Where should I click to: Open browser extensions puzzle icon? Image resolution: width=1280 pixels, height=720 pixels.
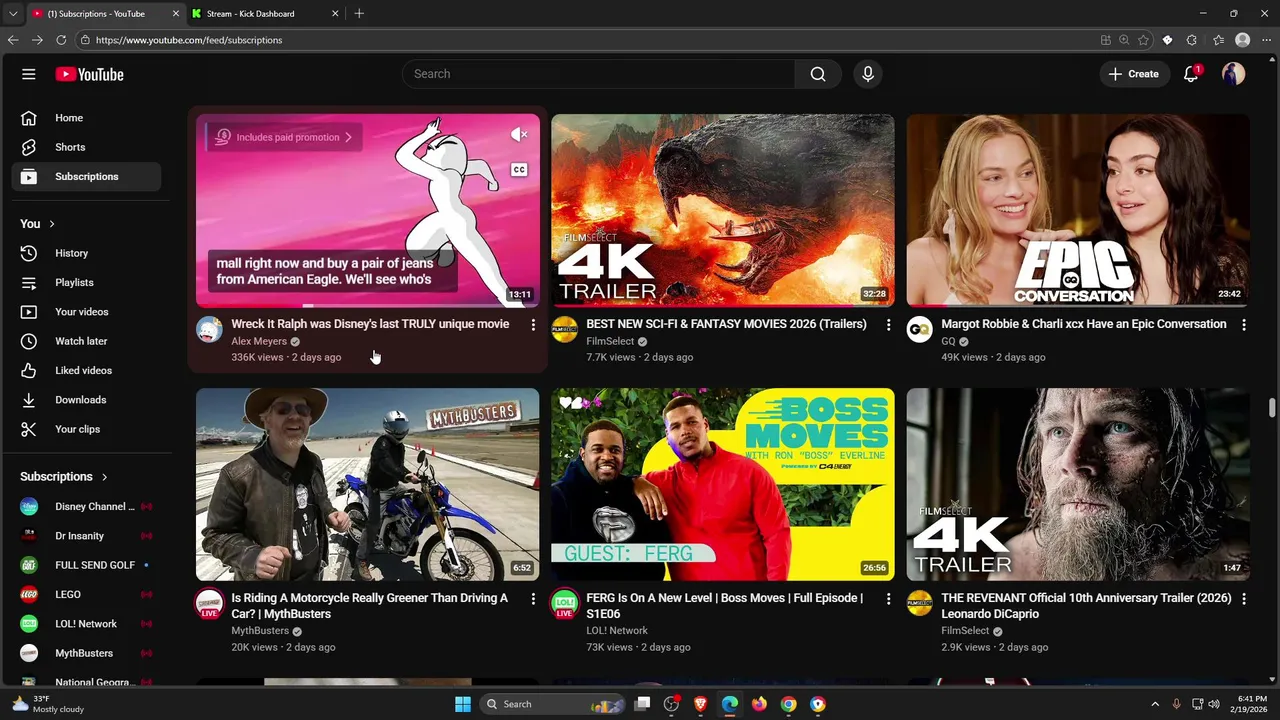point(1191,40)
